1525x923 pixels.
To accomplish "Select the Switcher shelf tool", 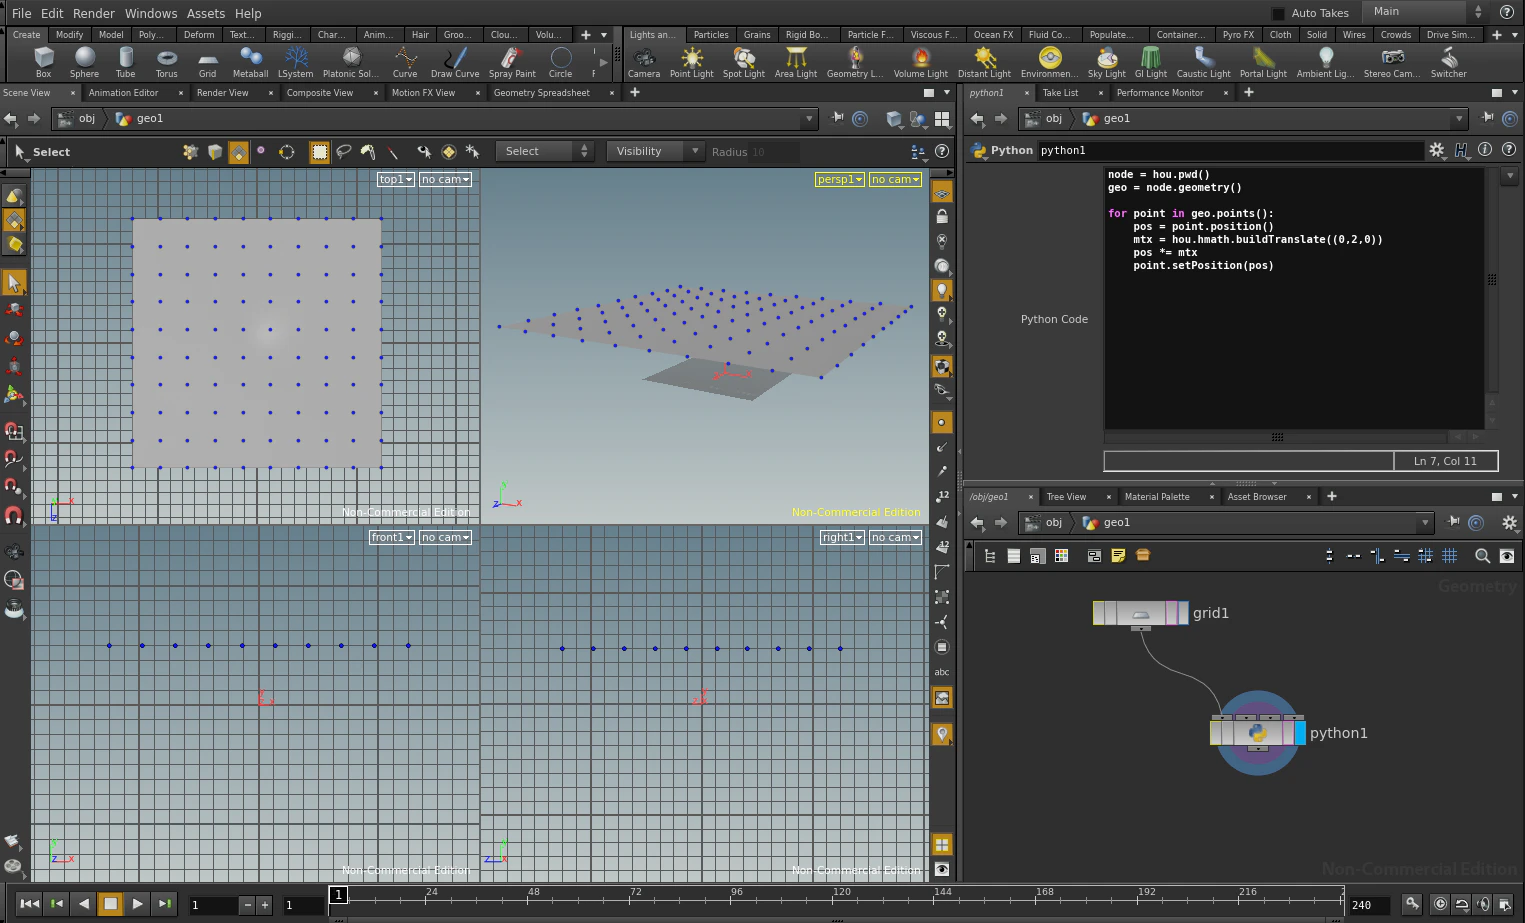I will pyautogui.click(x=1448, y=62).
